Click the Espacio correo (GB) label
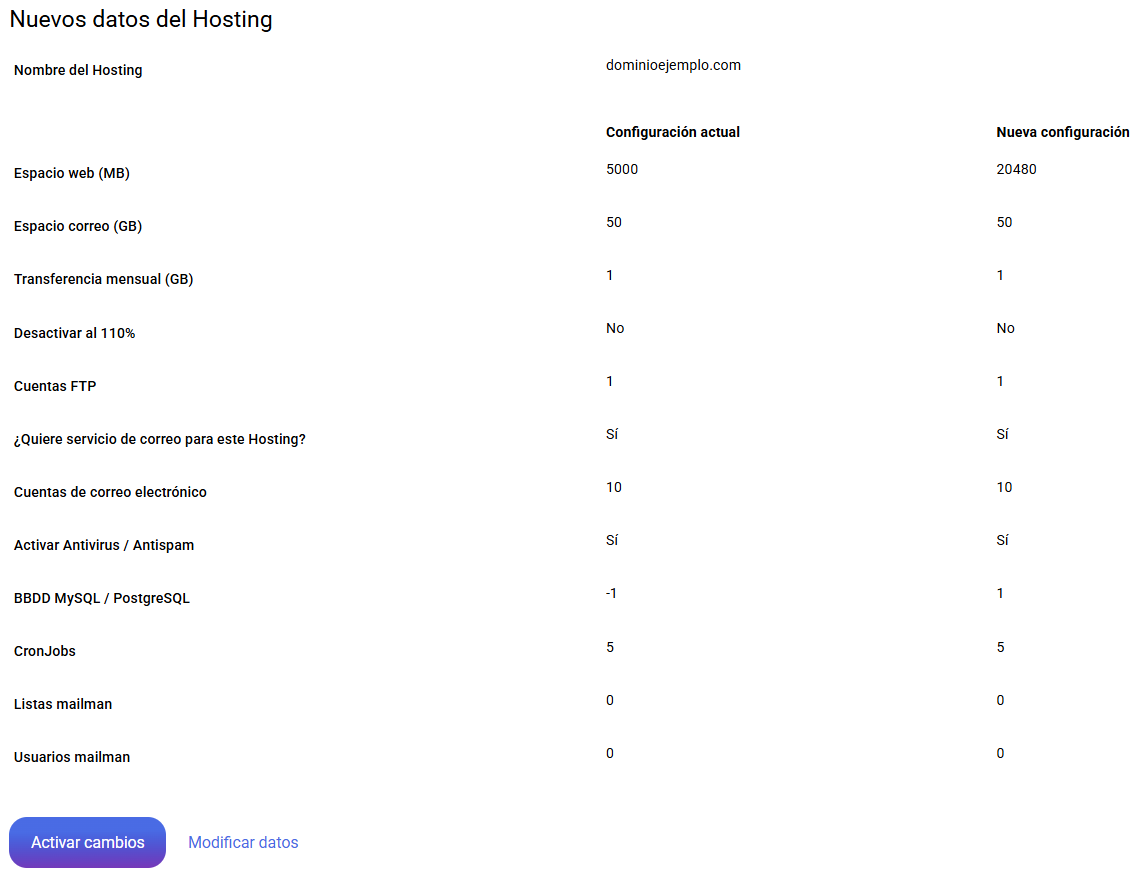The image size is (1137, 877). click(78, 226)
